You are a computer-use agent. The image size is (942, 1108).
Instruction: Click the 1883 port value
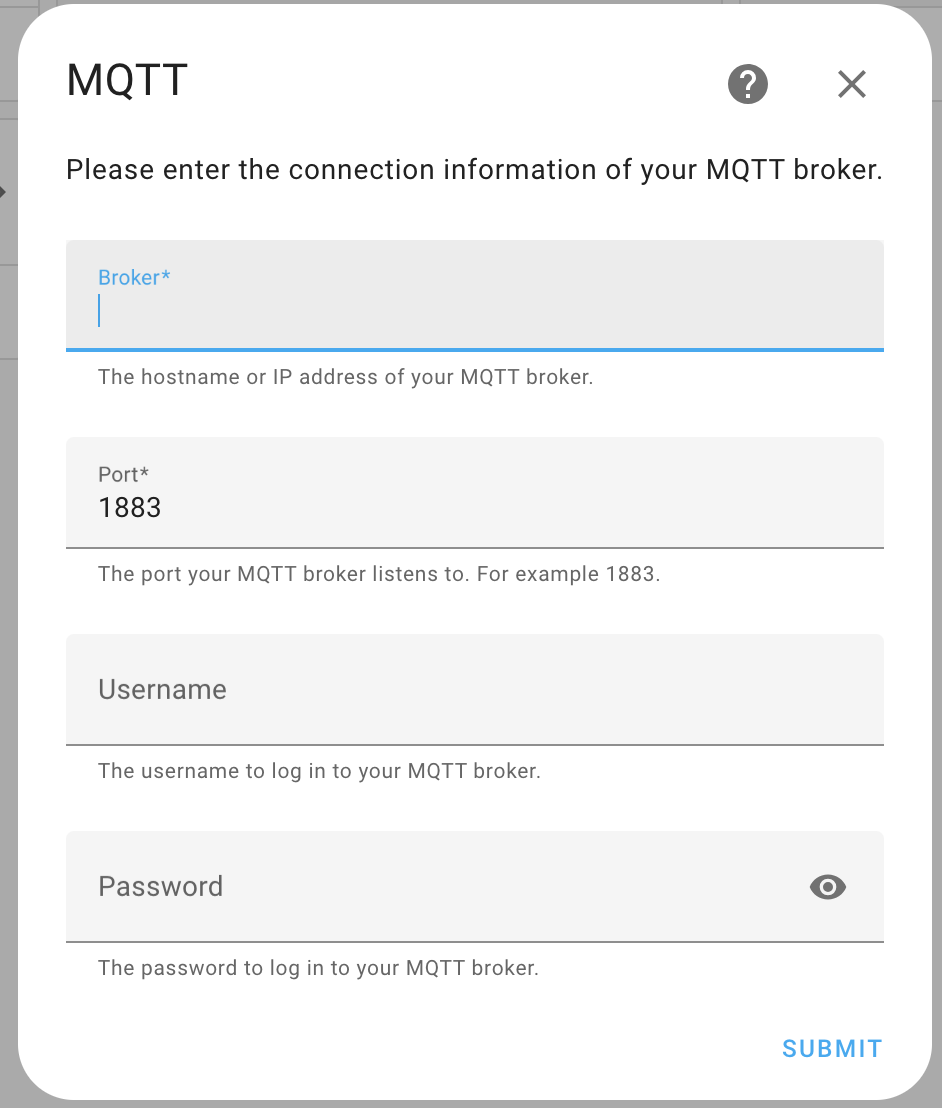(x=130, y=507)
